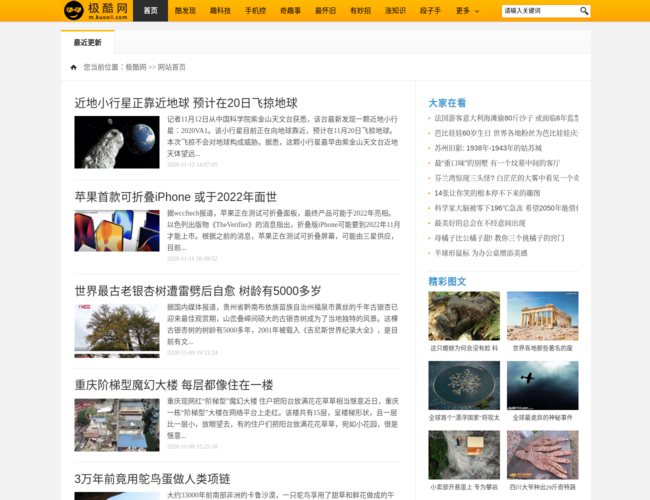Screen dimensions: 650x500
Task: Click the 极酷网 breadcrumb link
Action: pyautogui.click(x=136, y=67)
